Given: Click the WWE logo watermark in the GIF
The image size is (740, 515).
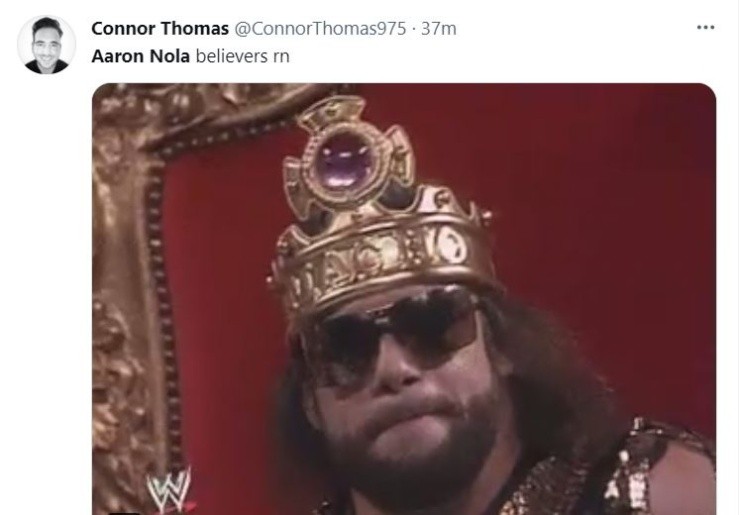Looking at the screenshot, I should pyautogui.click(x=169, y=490).
